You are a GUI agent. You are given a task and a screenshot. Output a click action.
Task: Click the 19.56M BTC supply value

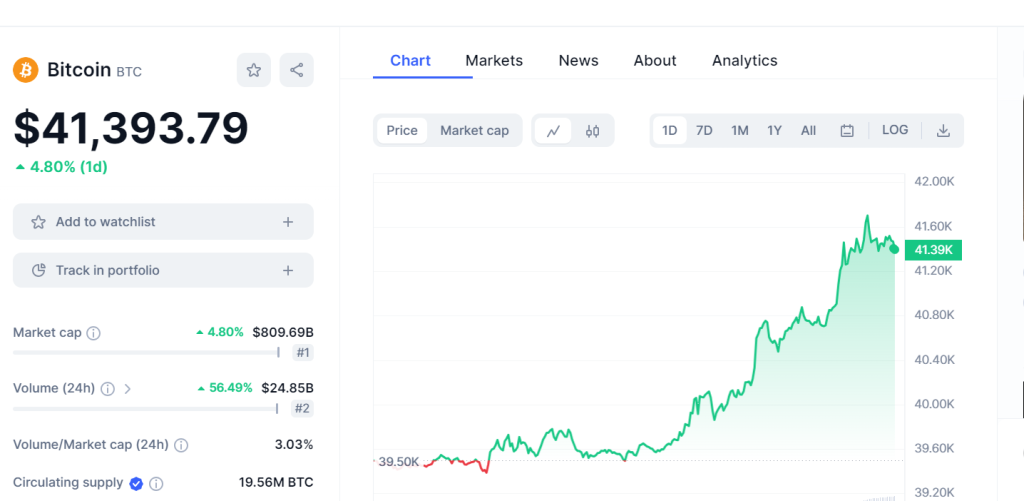(x=276, y=483)
